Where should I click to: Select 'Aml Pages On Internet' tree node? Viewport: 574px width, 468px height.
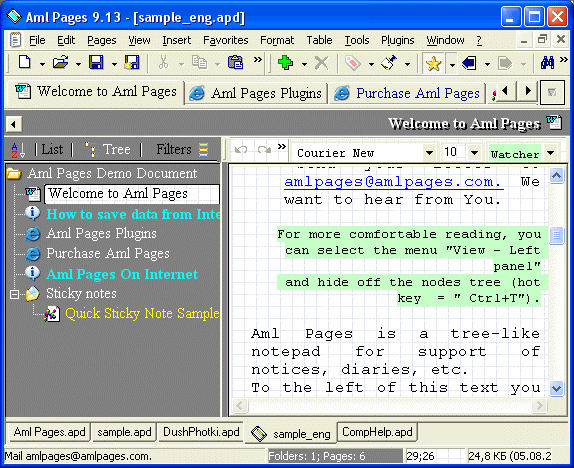[x=122, y=274]
